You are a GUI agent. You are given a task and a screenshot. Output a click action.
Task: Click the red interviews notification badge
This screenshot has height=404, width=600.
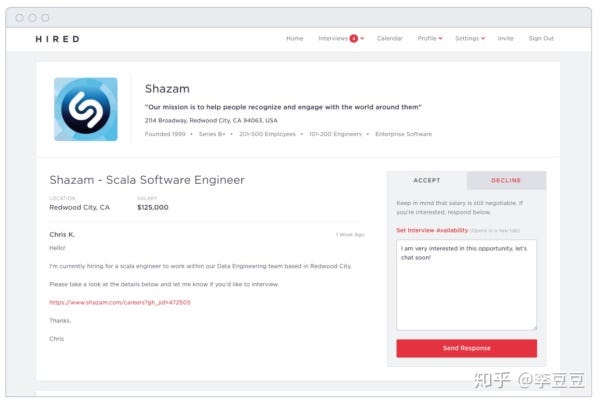tap(354, 38)
